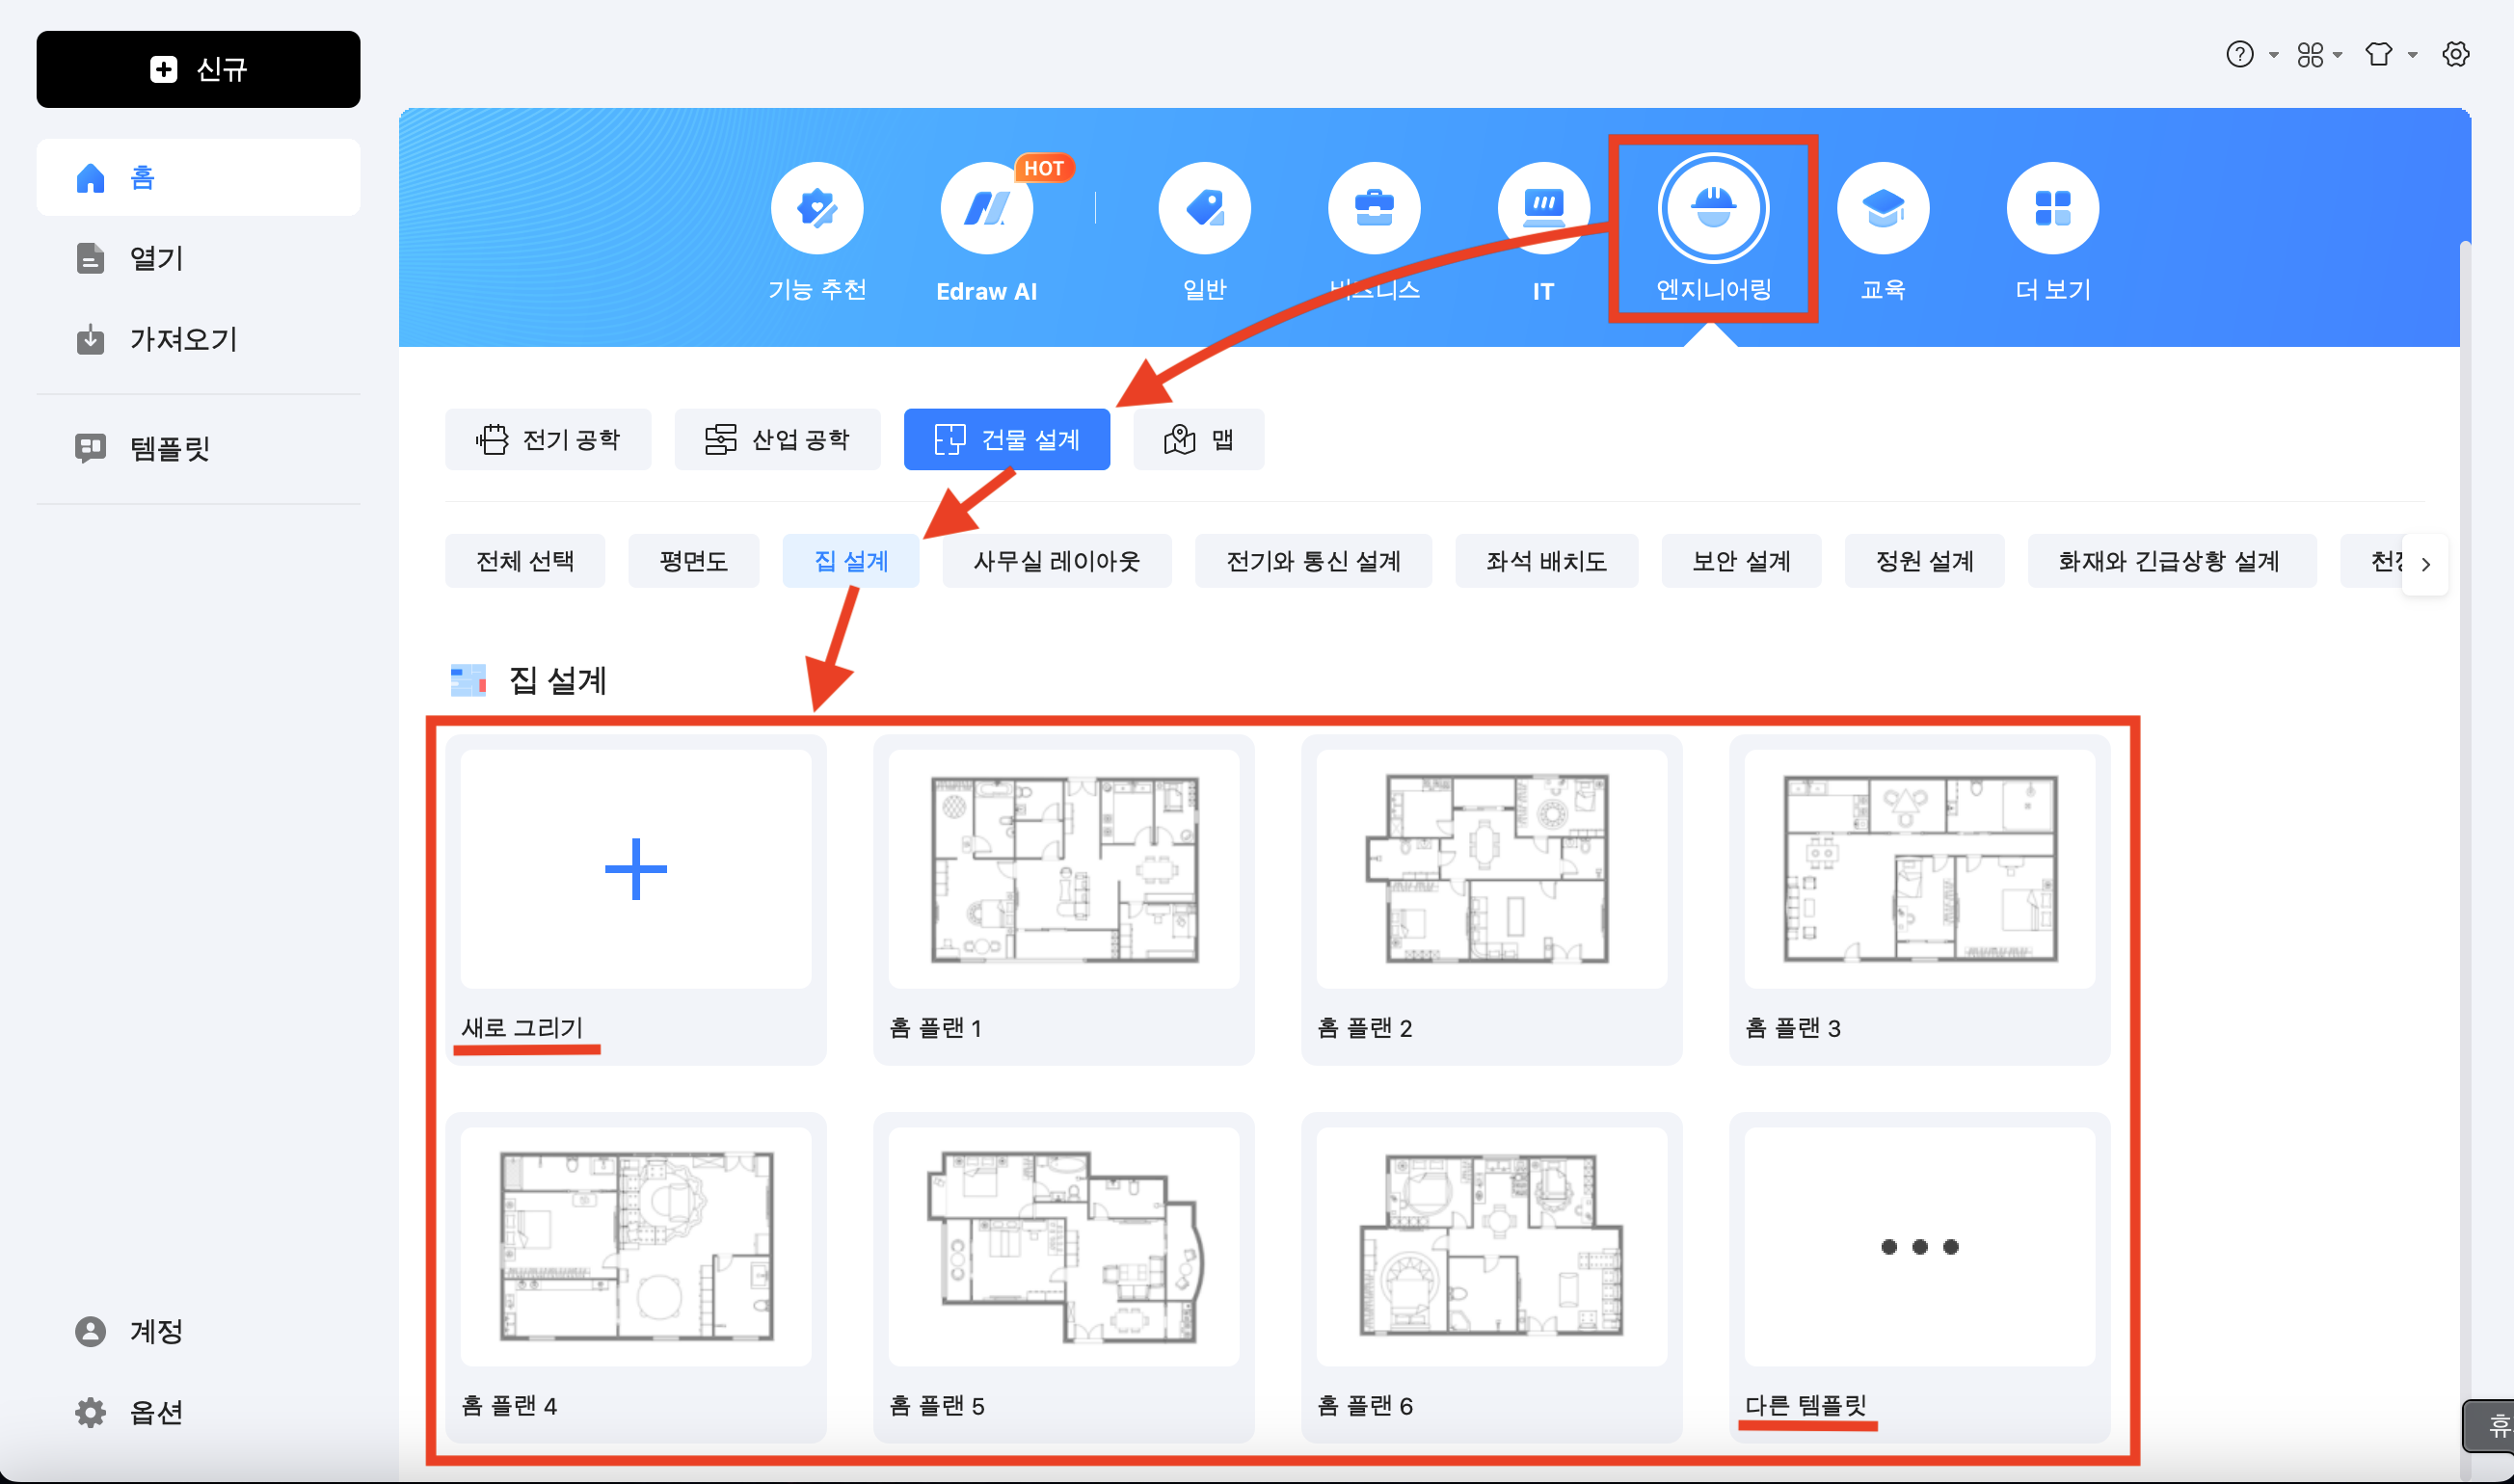
Task: Select the 보안 설계 filter
Action: [x=1741, y=561]
